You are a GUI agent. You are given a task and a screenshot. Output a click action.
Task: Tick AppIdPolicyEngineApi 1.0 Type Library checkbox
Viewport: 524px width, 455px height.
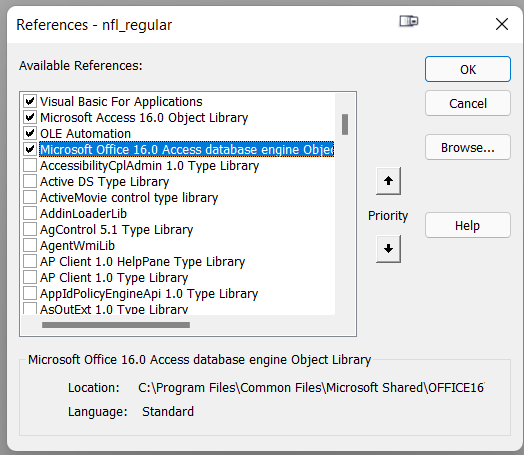click(x=30, y=293)
